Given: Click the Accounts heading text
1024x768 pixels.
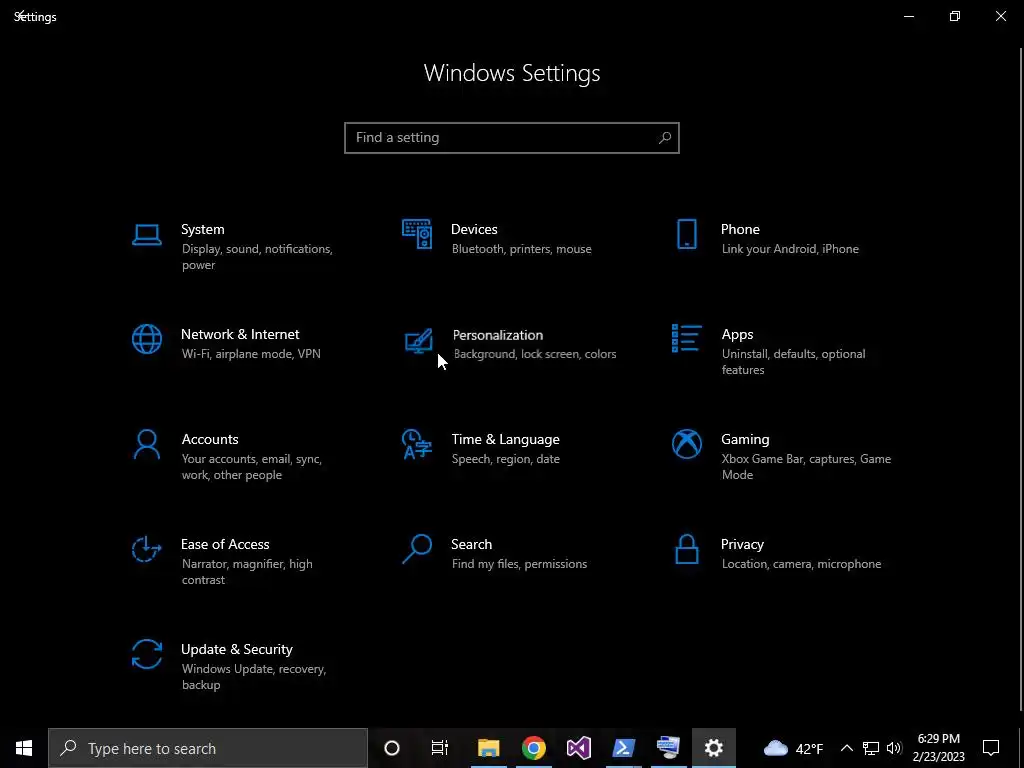Looking at the screenshot, I should click(210, 440).
